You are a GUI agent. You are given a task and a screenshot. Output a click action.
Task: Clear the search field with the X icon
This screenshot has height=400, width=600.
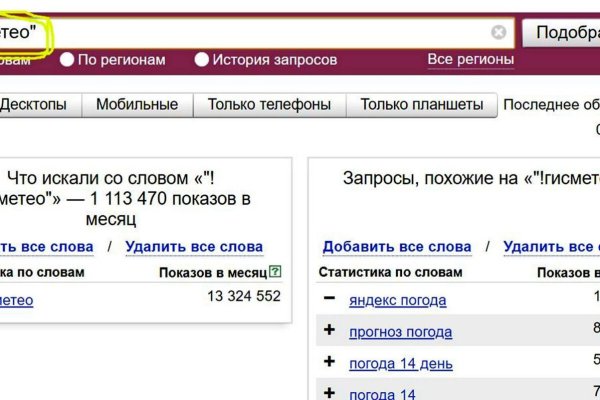coord(498,33)
